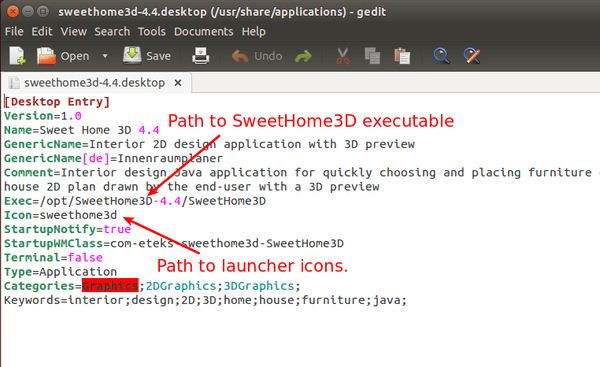This screenshot has width=600, height=367.
Task: Click the Terminal=false line
Action: 53,258
